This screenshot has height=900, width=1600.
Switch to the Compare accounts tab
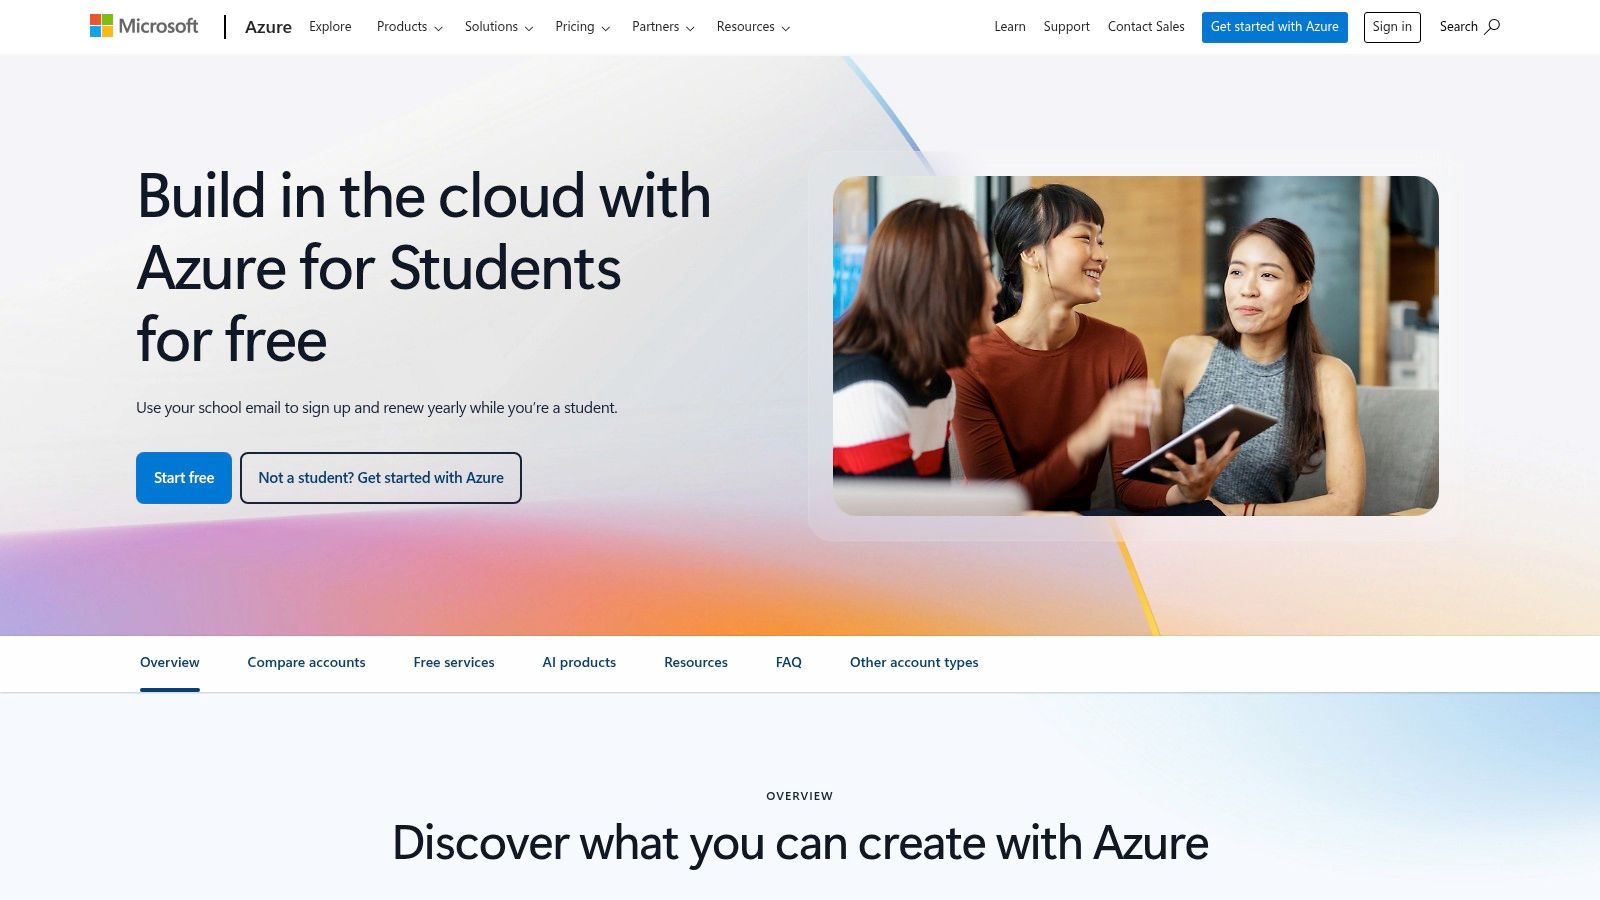click(x=306, y=663)
